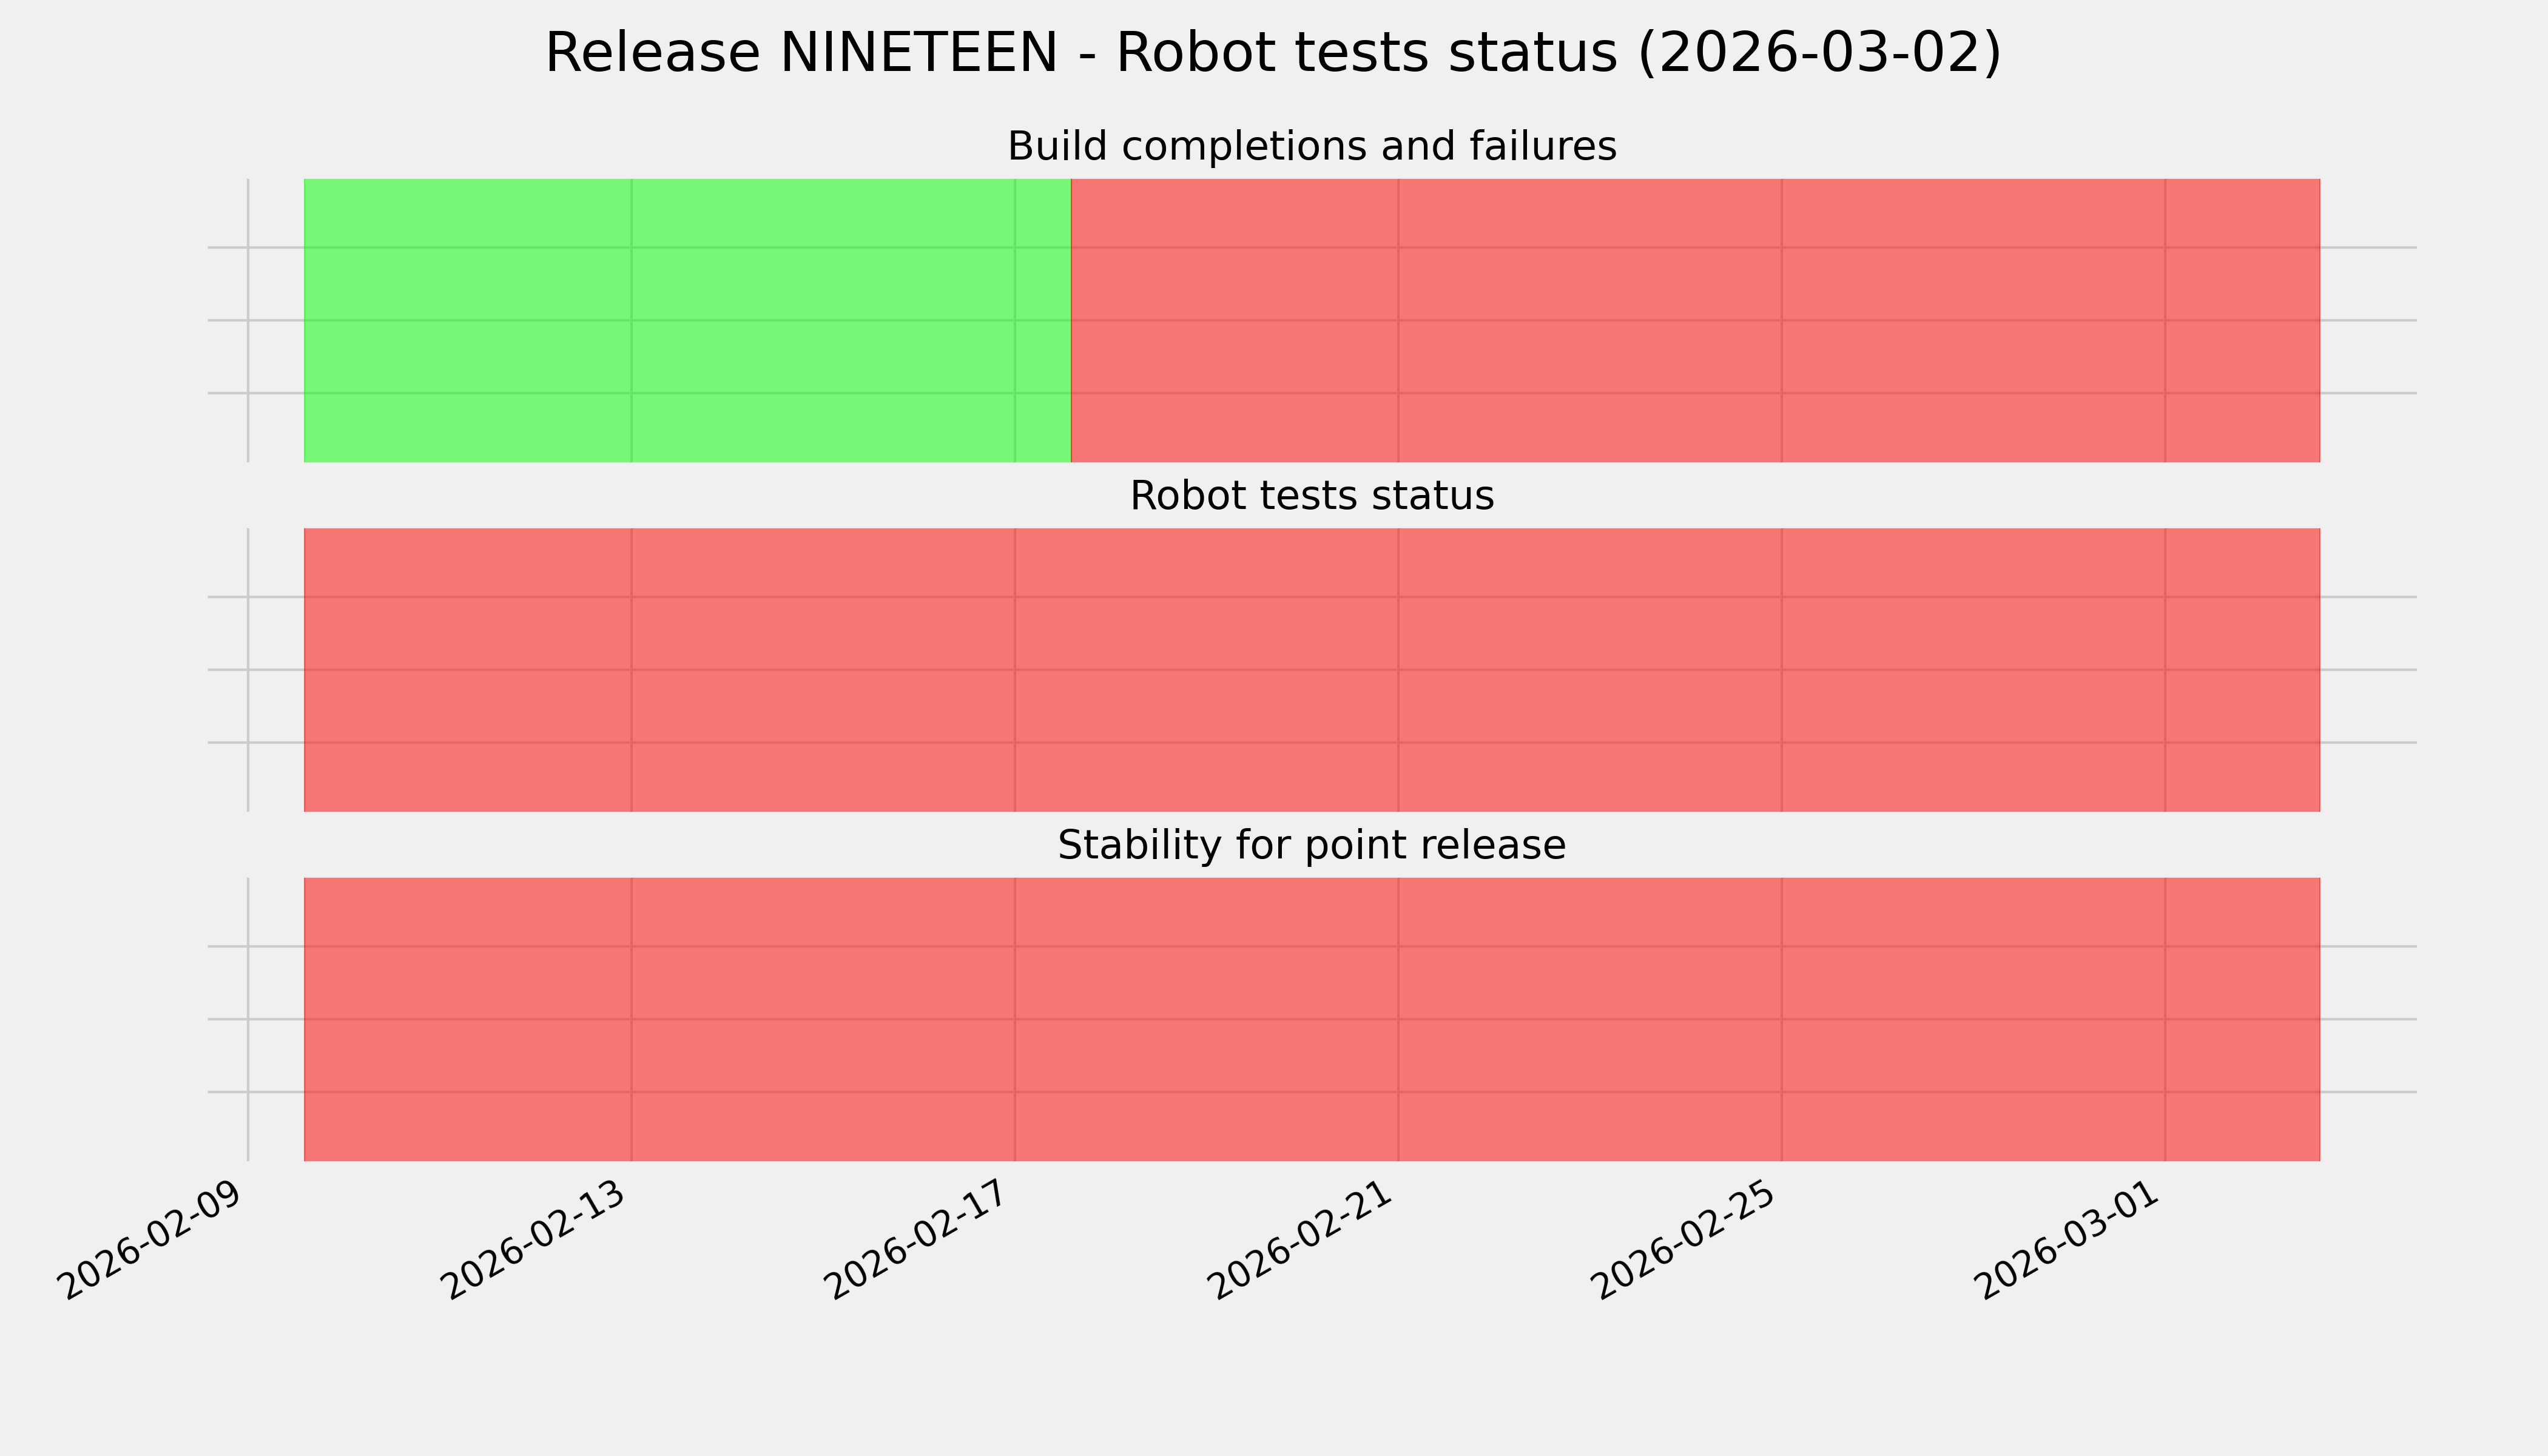2548x1456 pixels.
Task: Click the green region in the Build completions chart
Action: click(x=687, y=320)
